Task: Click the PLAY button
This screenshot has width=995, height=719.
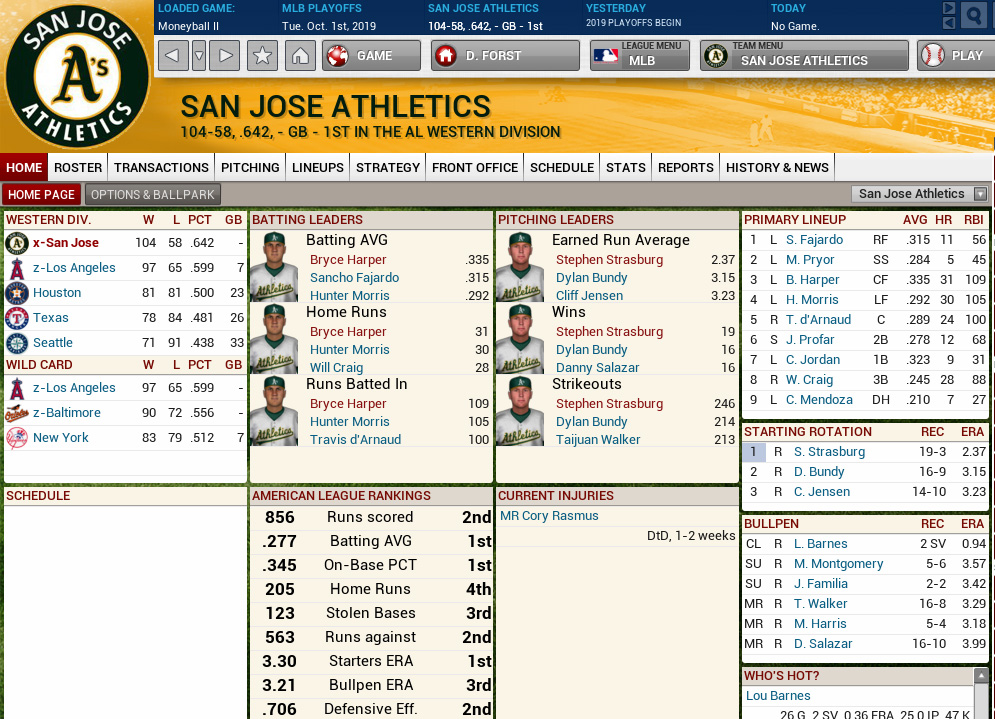Action: point(956,56)
